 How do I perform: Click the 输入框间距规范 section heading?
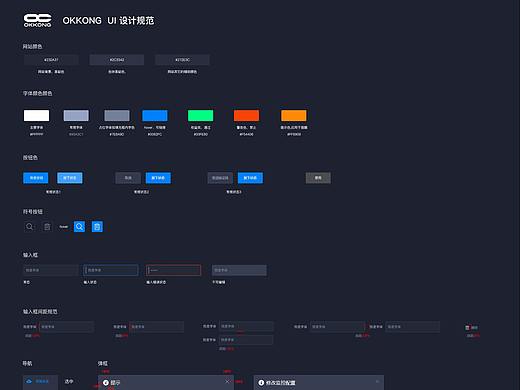click(40, 312)
